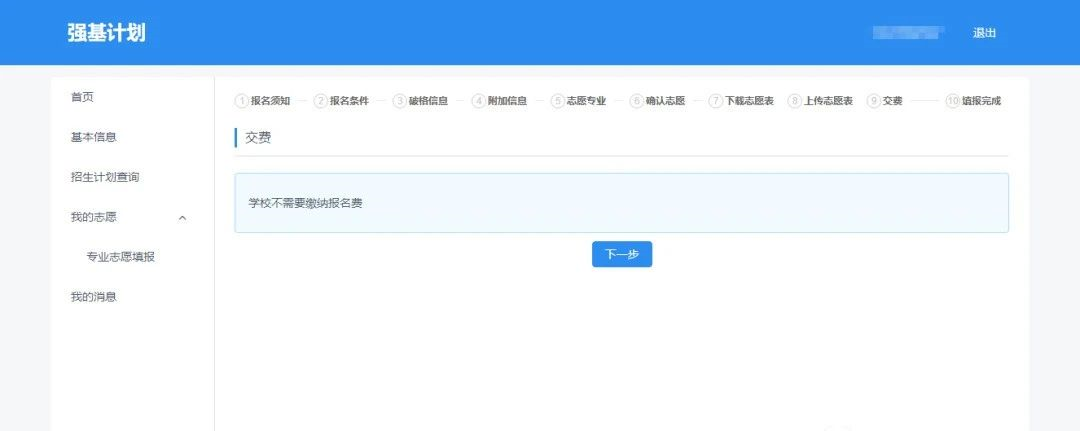Viewport: 1080px width, 431px height.
Task: Select 我的志愿 sidebar menu
Action: pyautogui.click(x=93, y=217)
